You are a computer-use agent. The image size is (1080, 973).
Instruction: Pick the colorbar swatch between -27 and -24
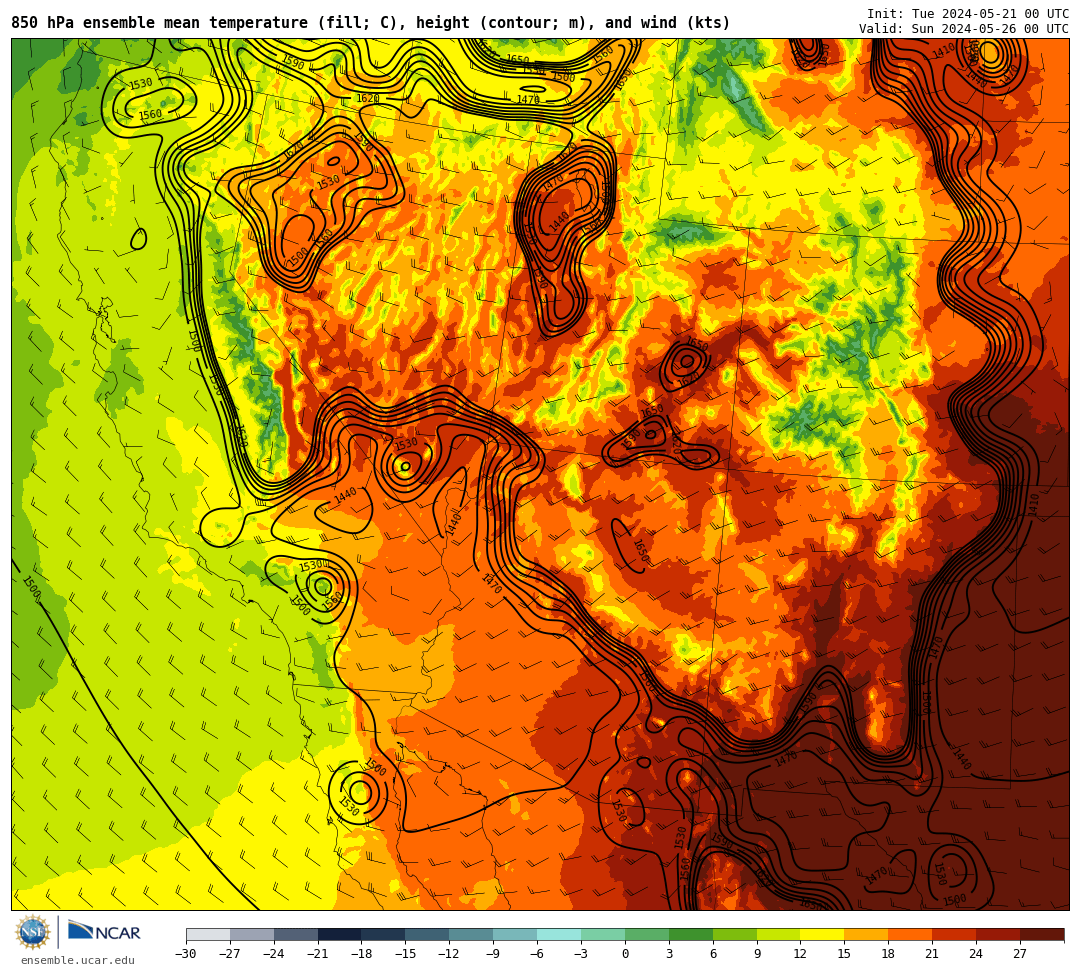[252, 934]
